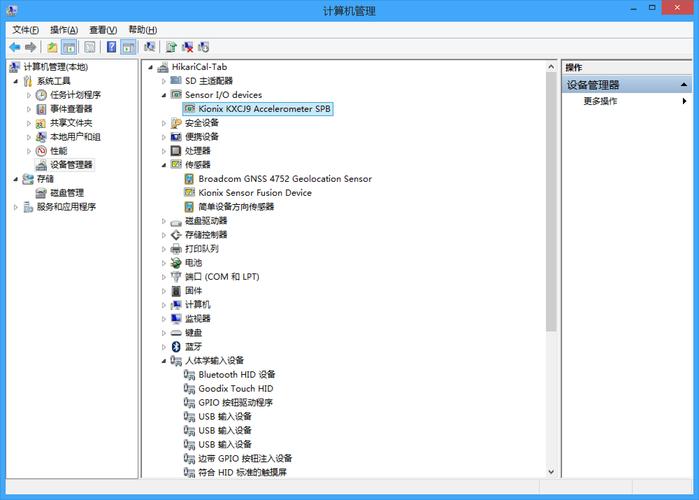Collapse the Sensor I/O devices category
Viewport: 699px width, 500px height.
[x=164, y=95]
